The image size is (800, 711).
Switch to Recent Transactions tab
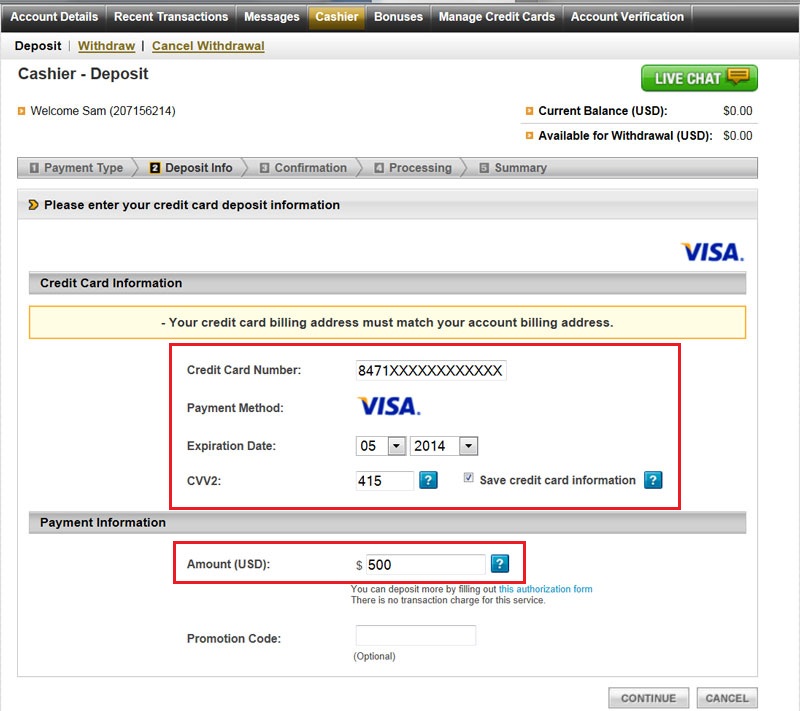(x=171, y=17)
